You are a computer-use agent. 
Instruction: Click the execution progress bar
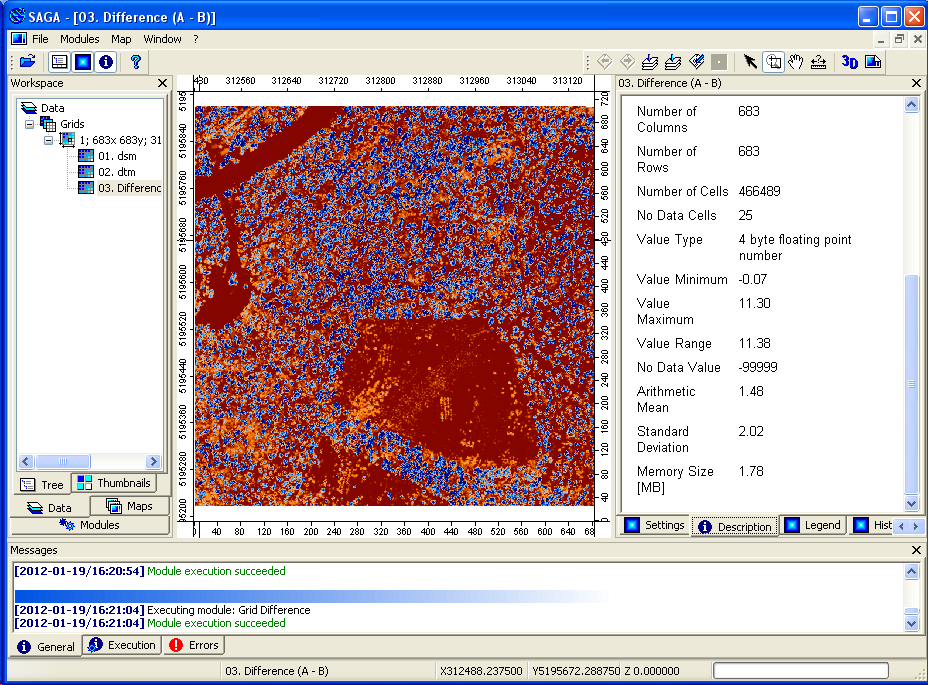[800, 670]
